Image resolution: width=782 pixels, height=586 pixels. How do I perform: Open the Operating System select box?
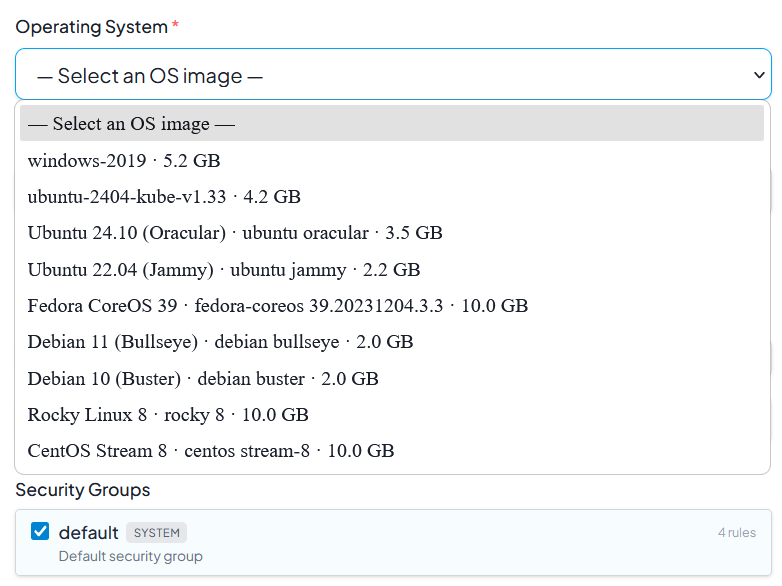coord(393,74)
